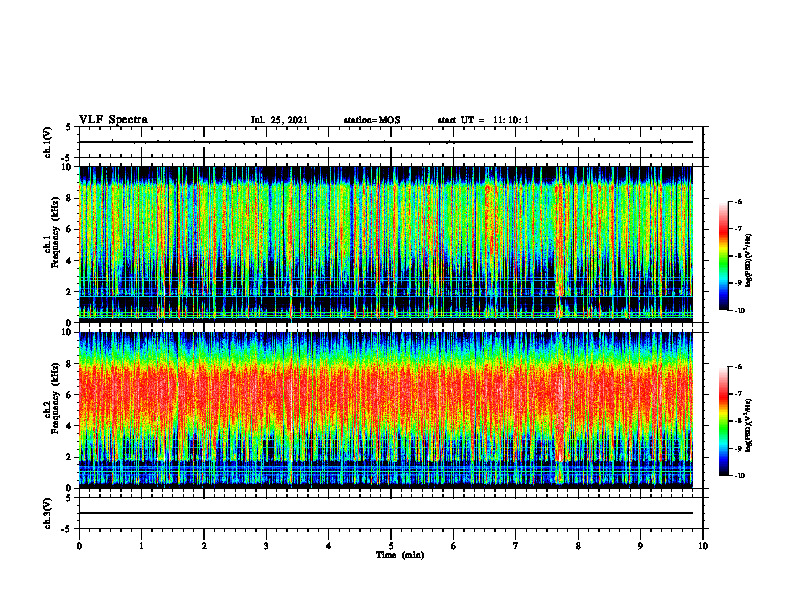792x612 pixels.
Task: Click the "Time (min)" axis title
Action: [400, 555]
